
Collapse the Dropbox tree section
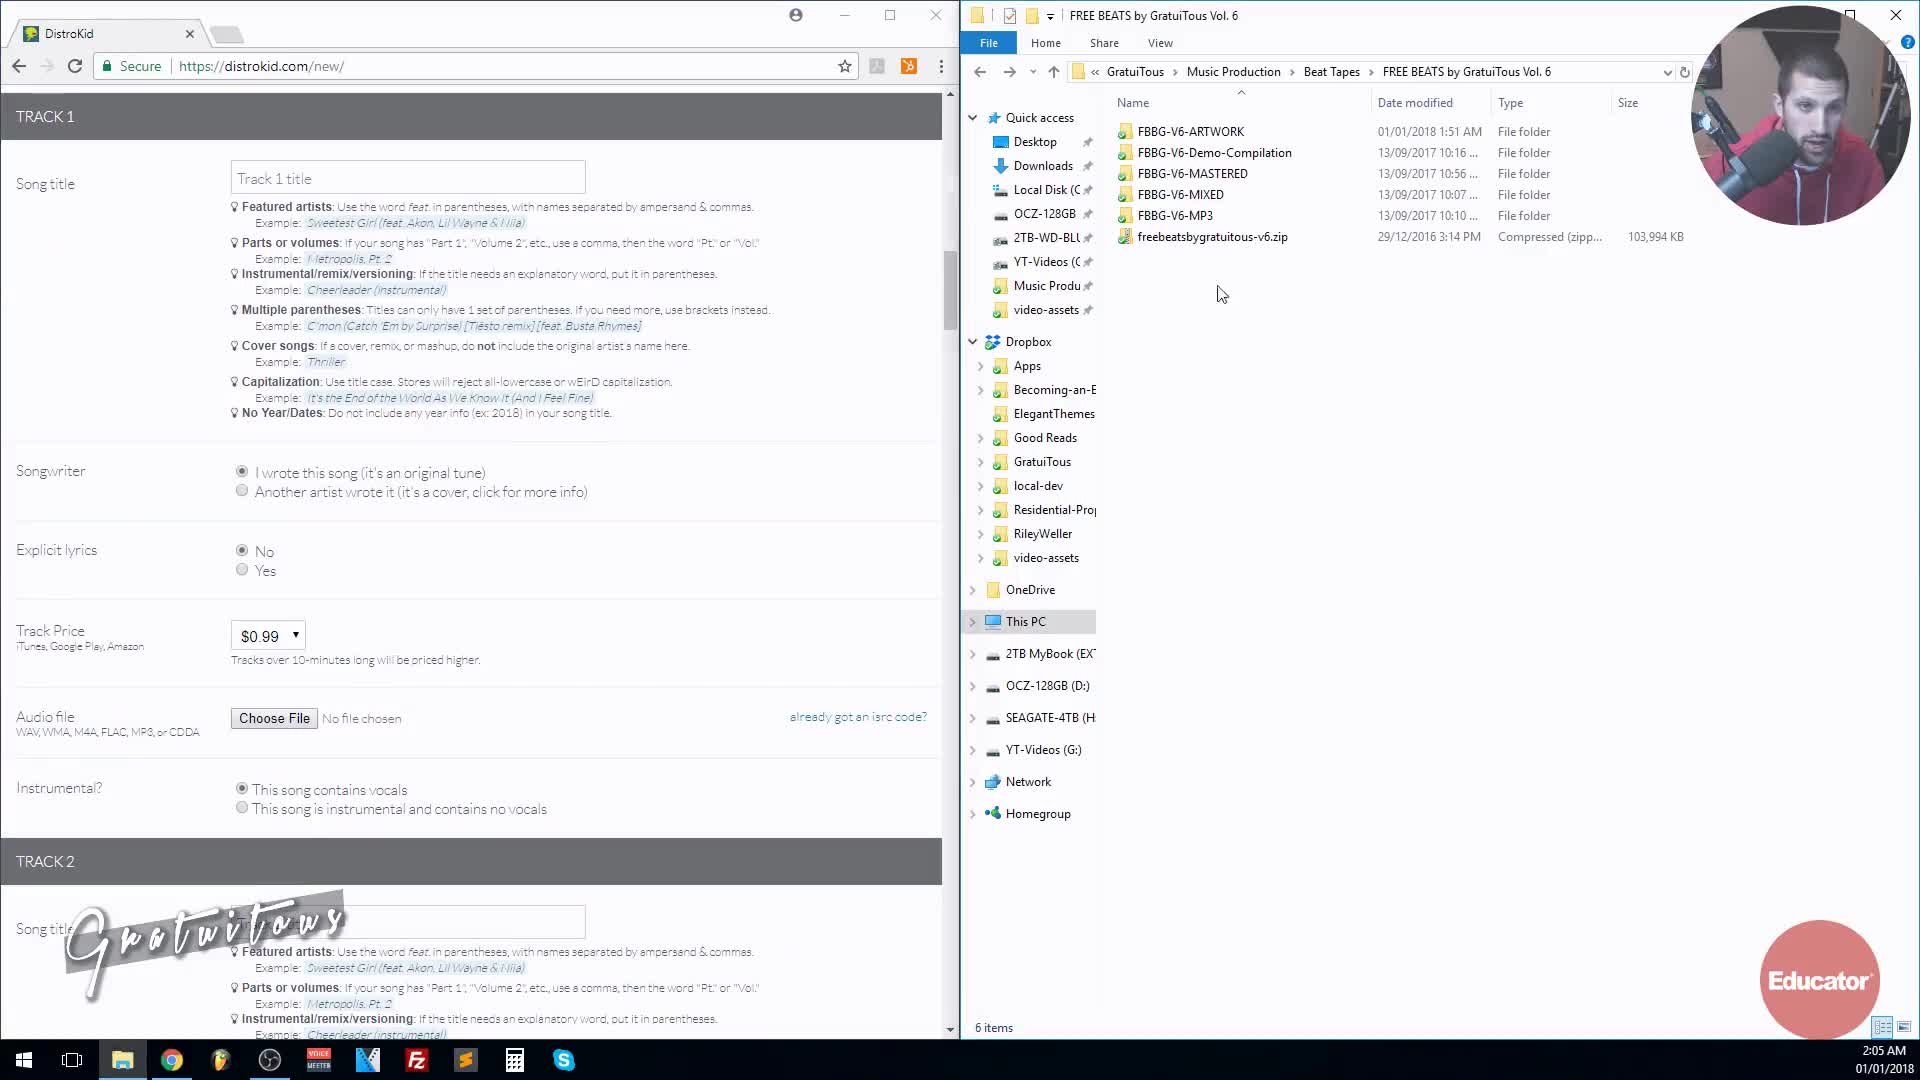(x=972, y=342)
